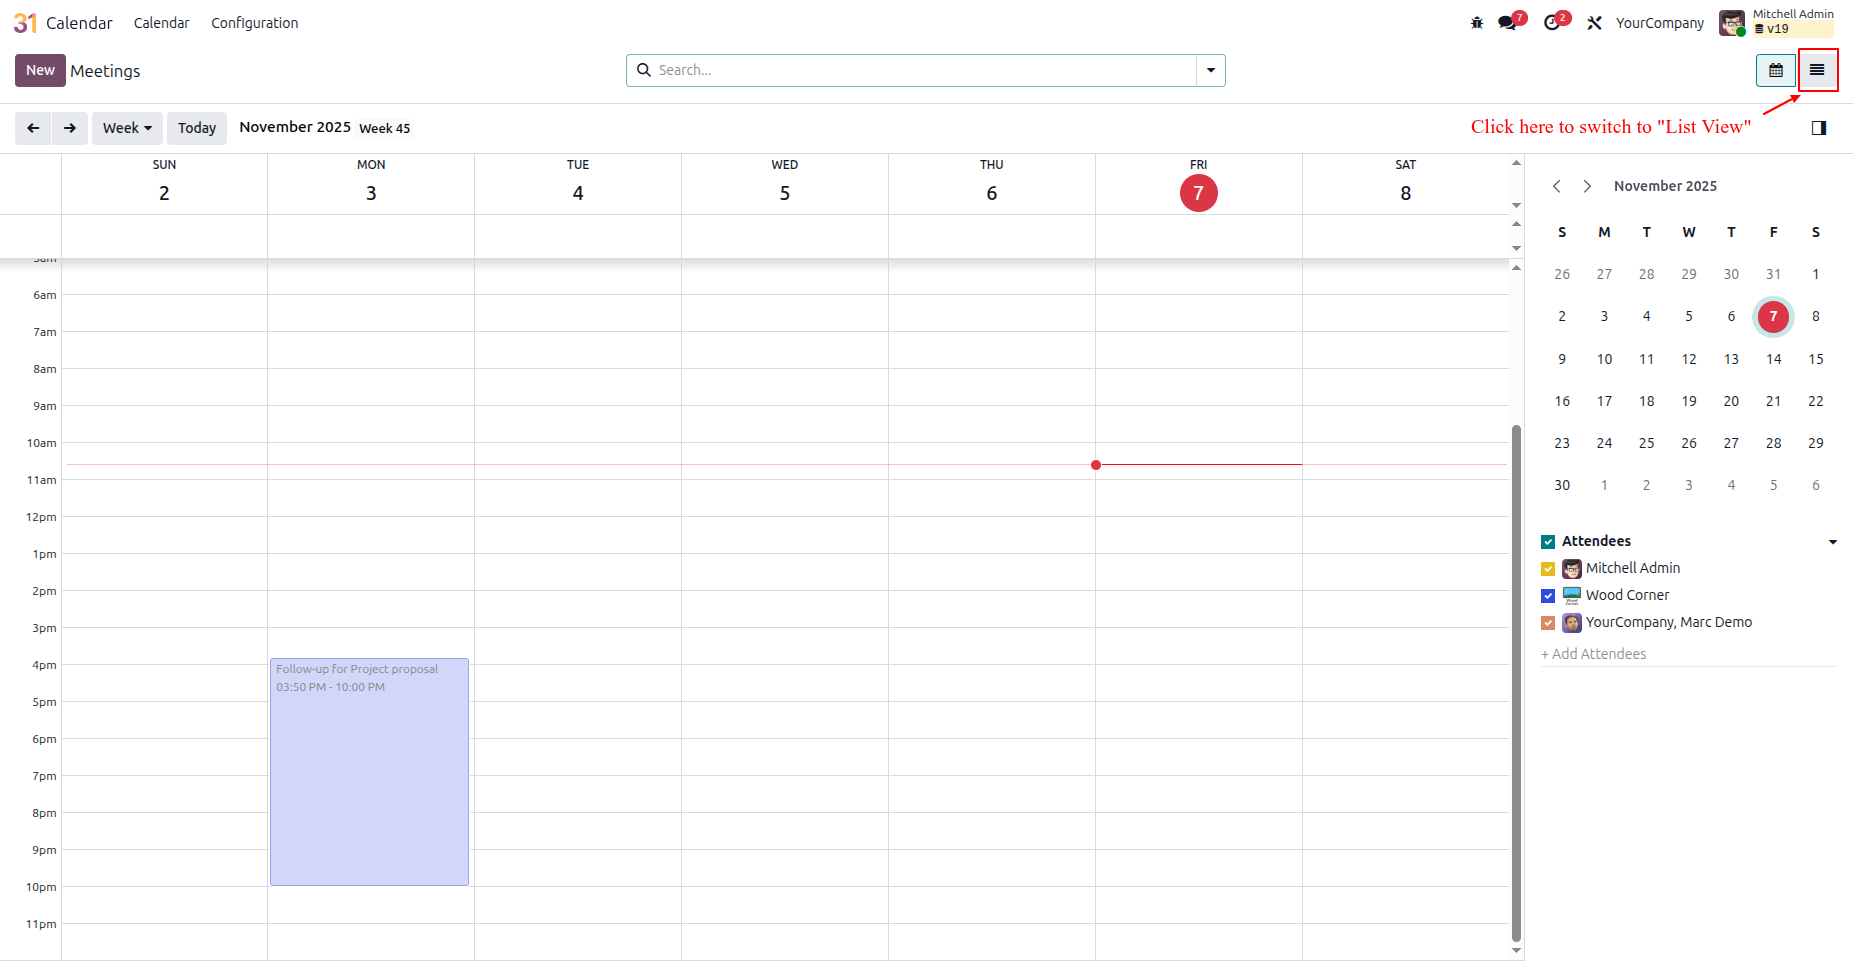
Task: Click November 2025 mini calendar title
Action: pyautogui.click(x=1665, y=186)
